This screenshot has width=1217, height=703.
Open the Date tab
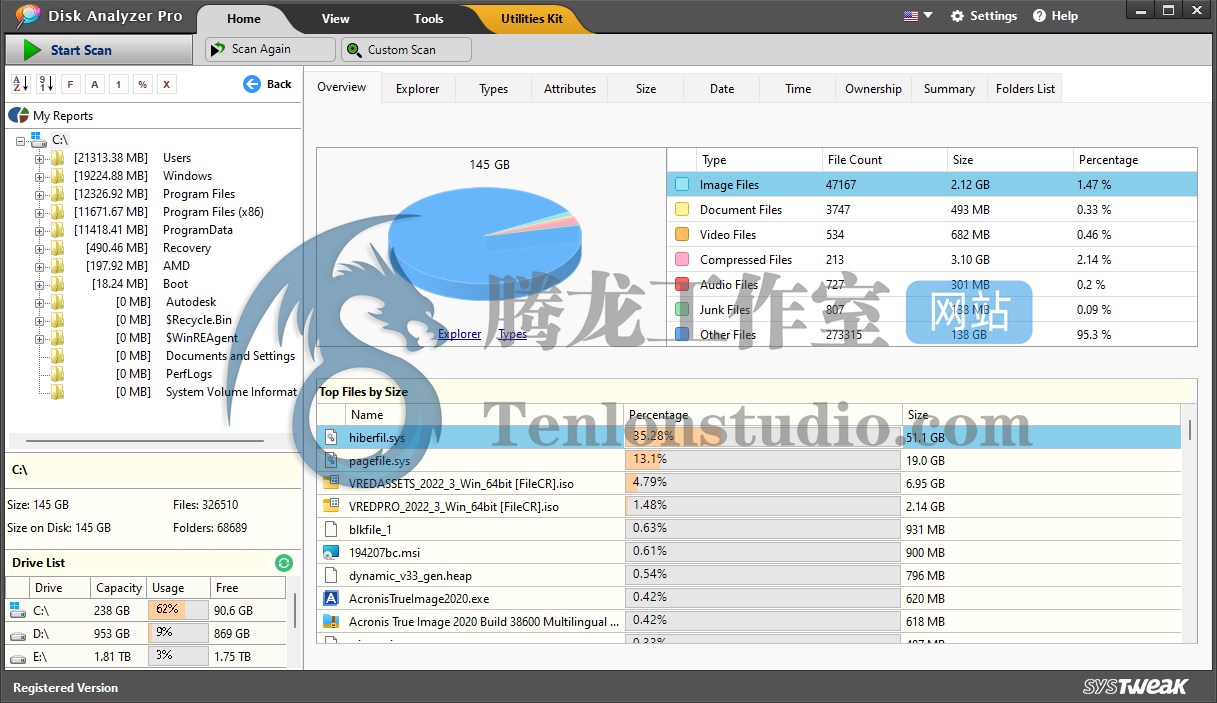point(722,89)
